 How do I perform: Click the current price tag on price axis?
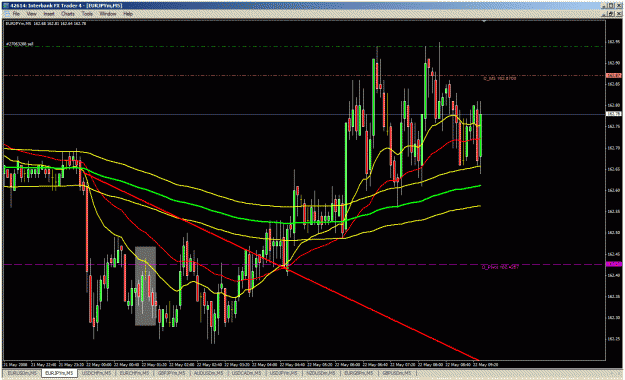click(613, 114)
